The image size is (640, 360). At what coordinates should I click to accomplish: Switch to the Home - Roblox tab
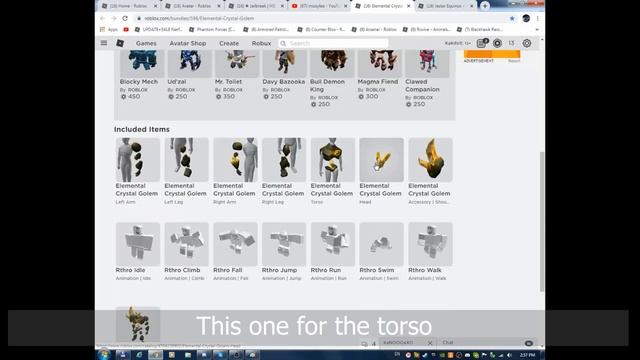129,6
